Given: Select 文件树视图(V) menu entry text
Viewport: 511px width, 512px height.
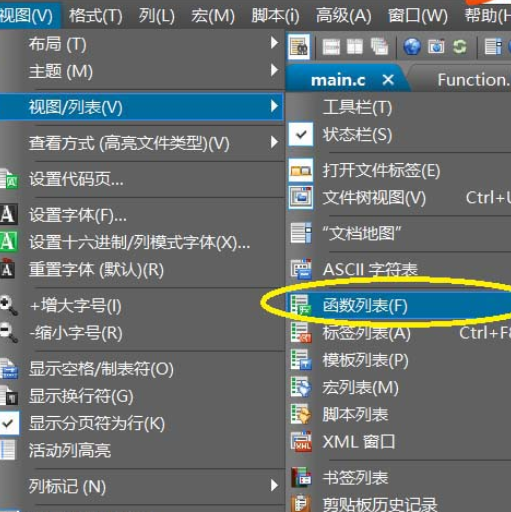Looking at the screenshot, I should pyautogui.click(x=374, y=198).
